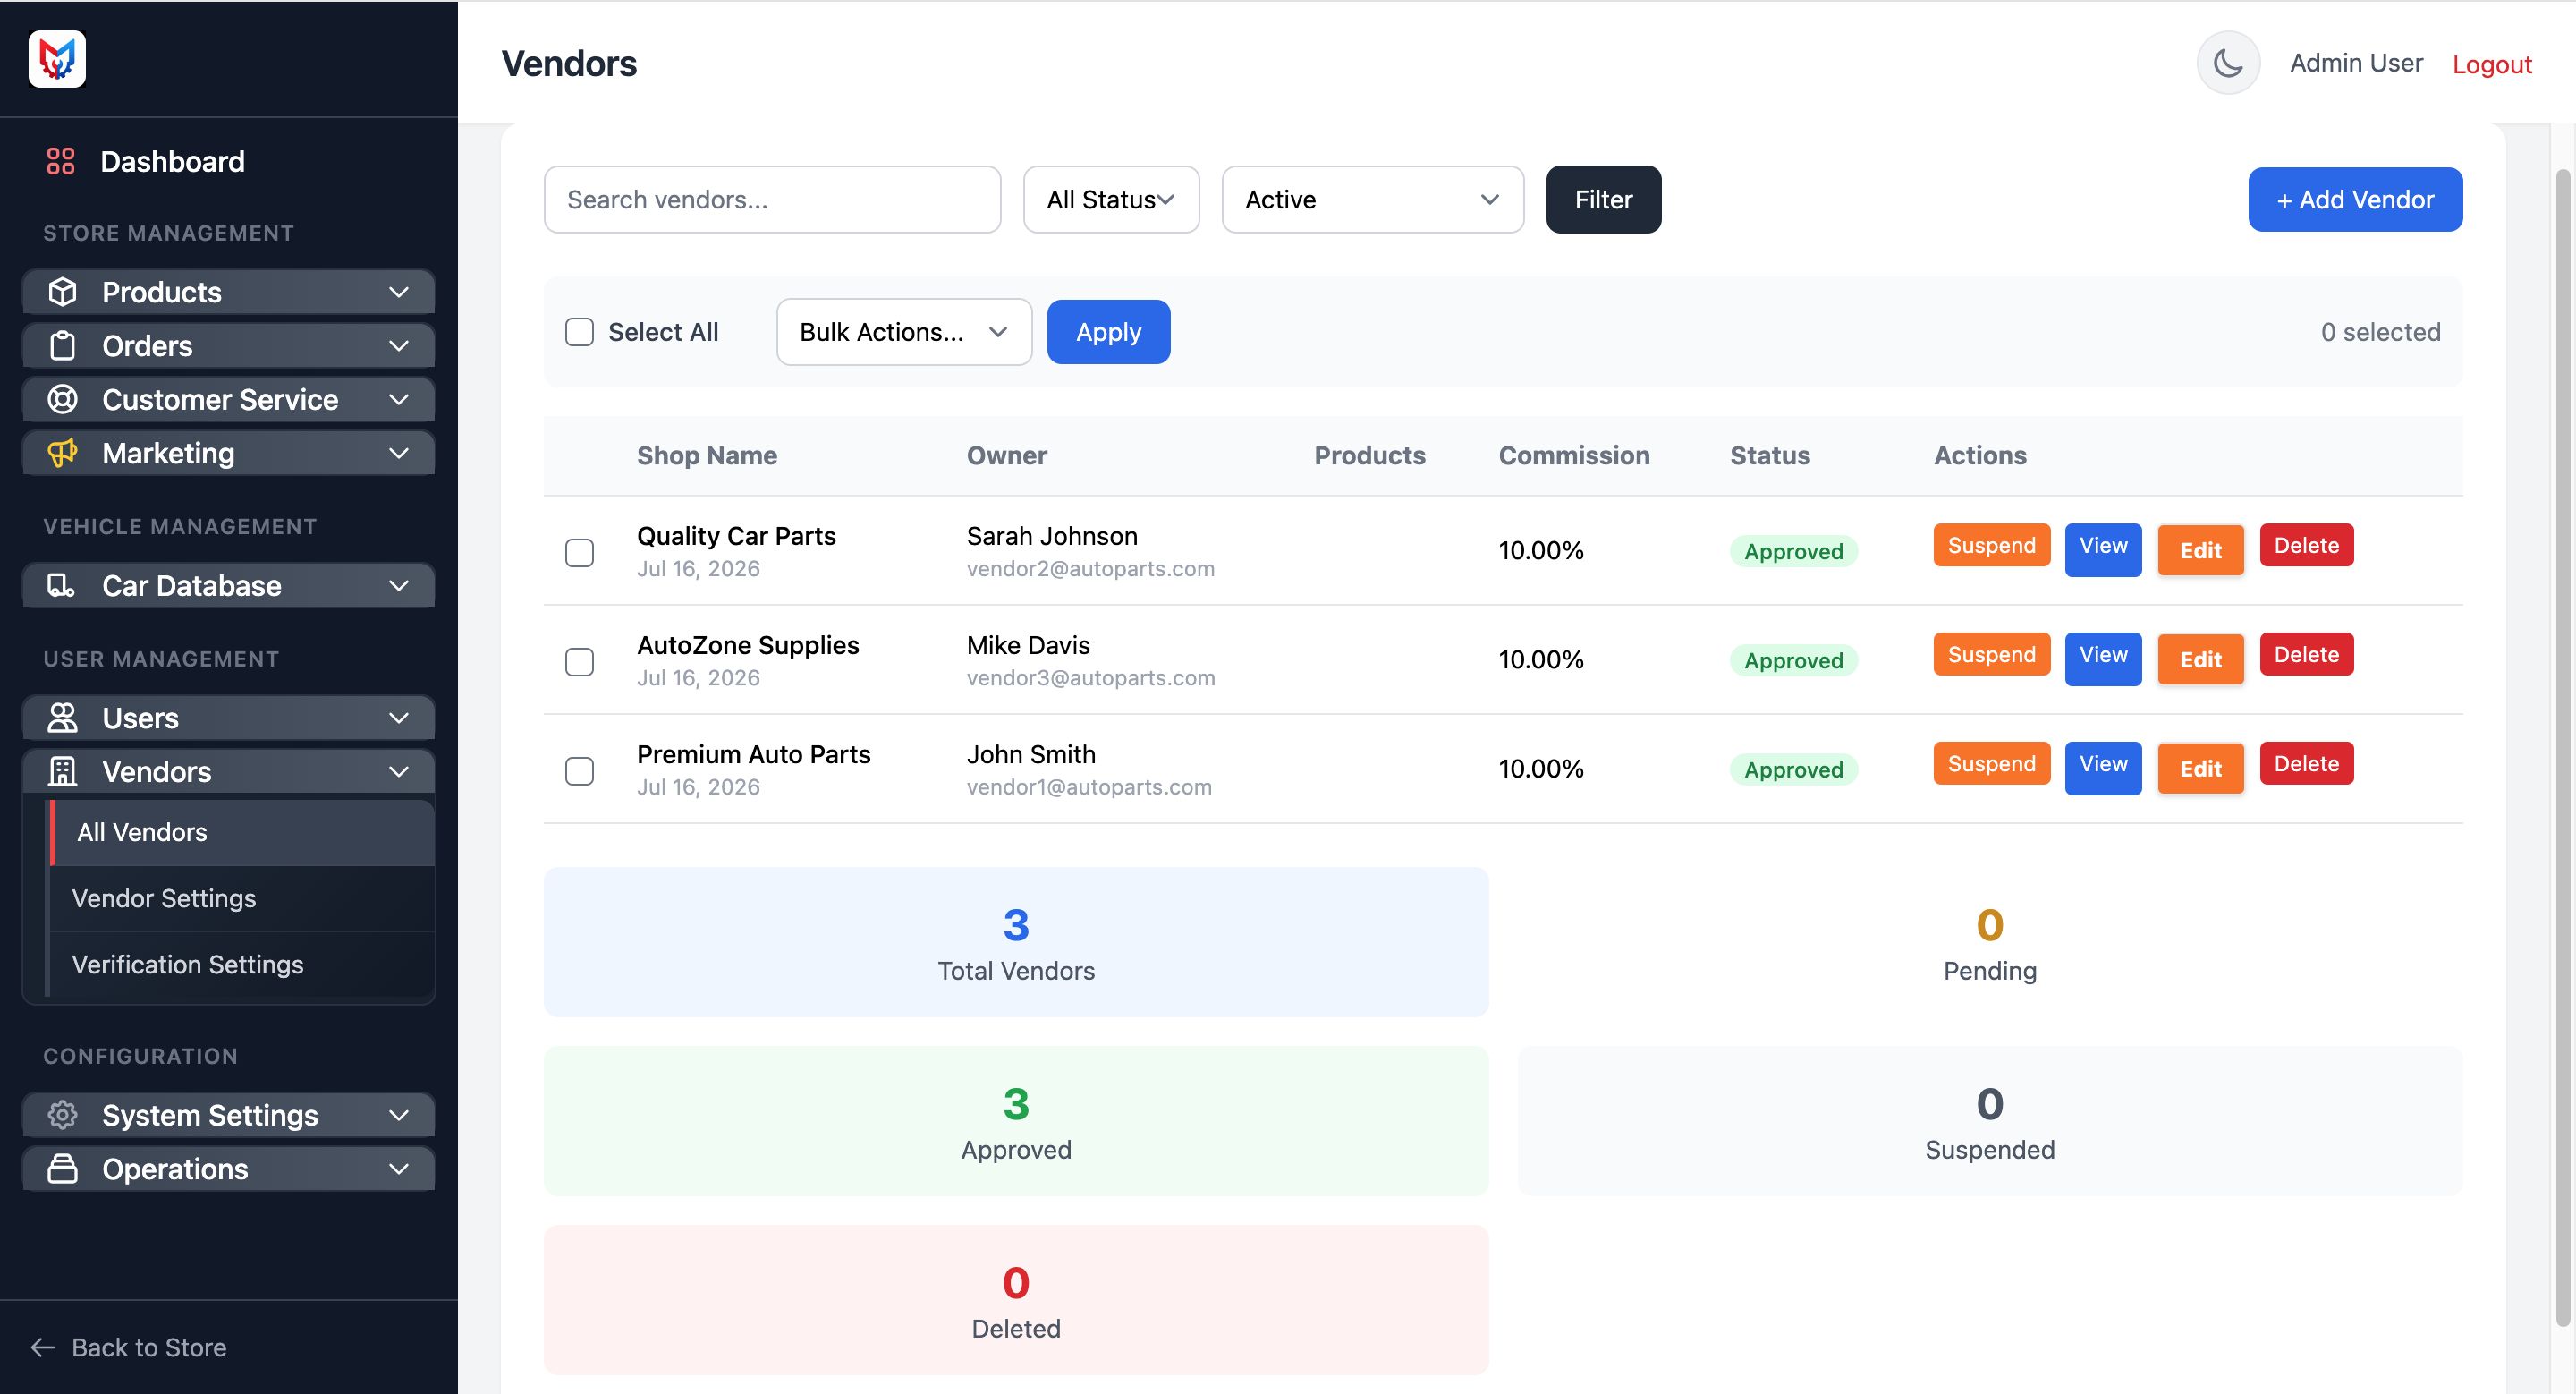Click the Orders clipboard icon
Viewport: 2576px width, 1394px height.
click(x=62, y=346)
